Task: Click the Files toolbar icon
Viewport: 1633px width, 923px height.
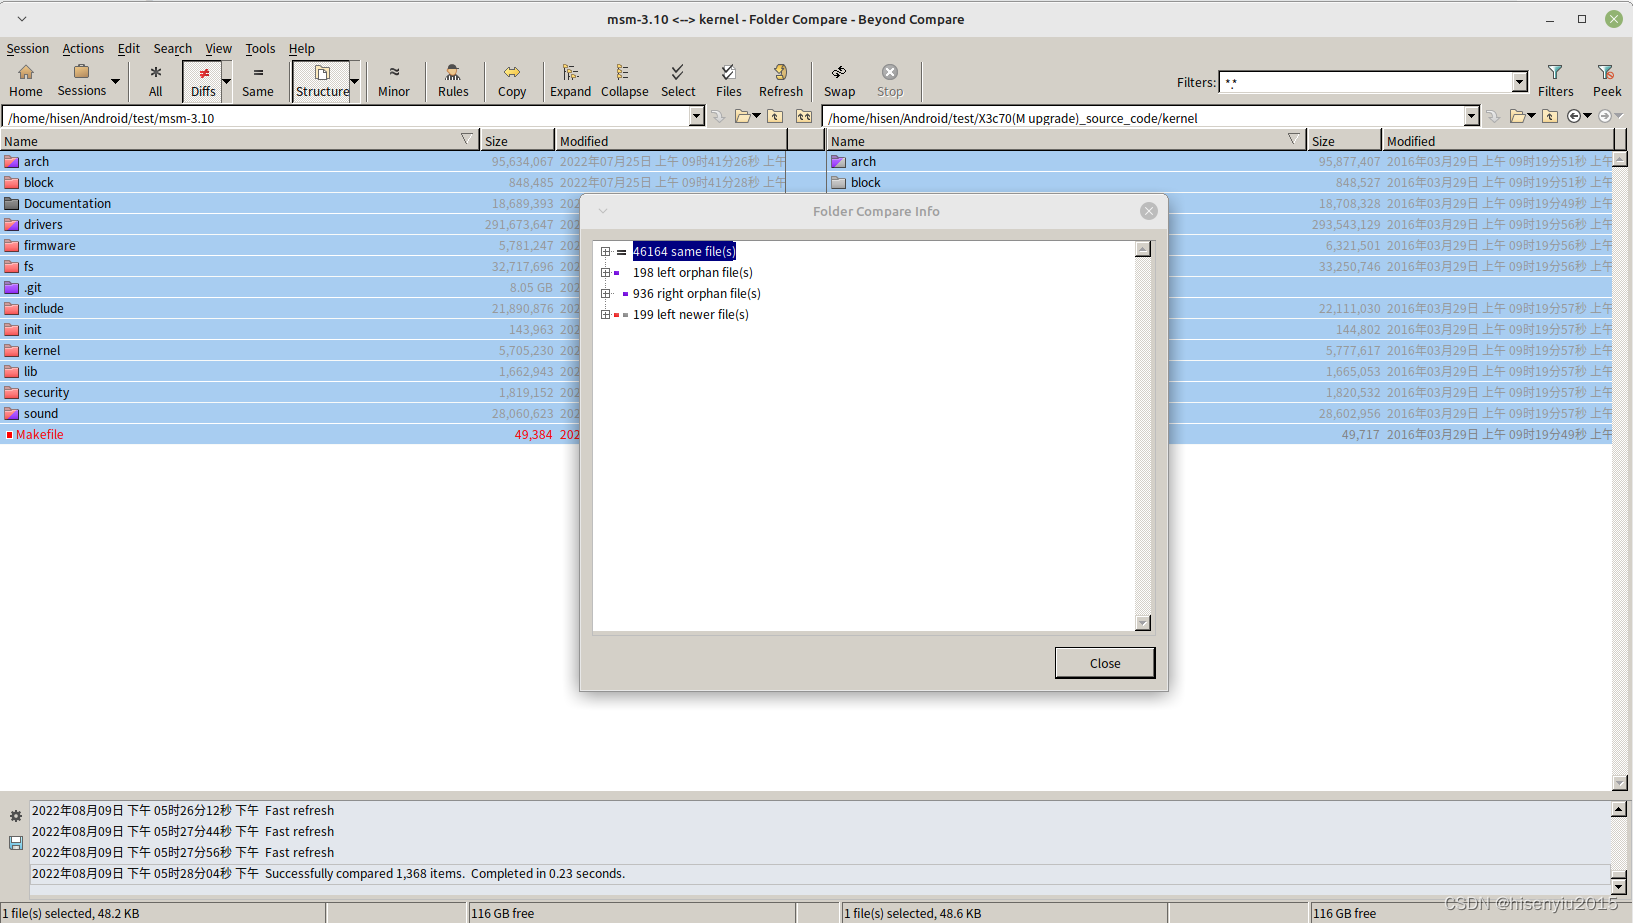Action: (729, 80)
